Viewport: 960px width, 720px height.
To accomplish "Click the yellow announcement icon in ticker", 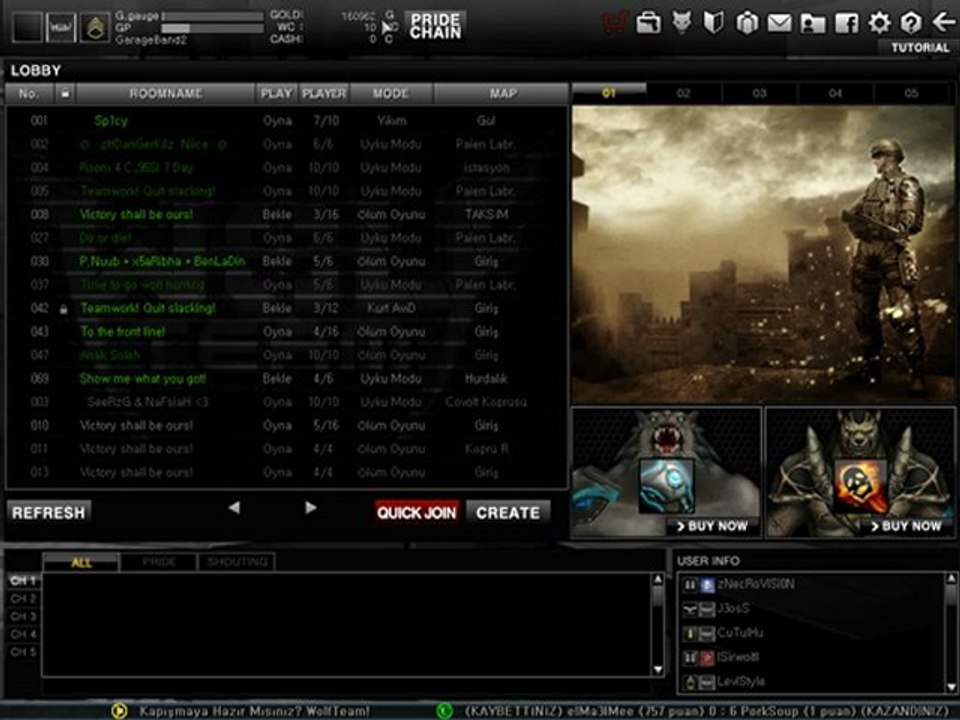I will click(x=119, y=710).
